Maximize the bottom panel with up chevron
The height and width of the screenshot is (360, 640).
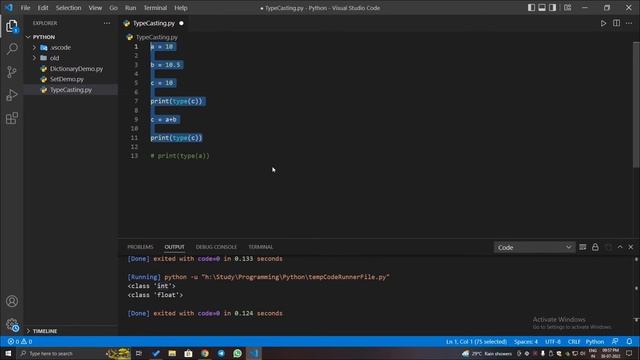pyautogui.click(x=620, y=247)
